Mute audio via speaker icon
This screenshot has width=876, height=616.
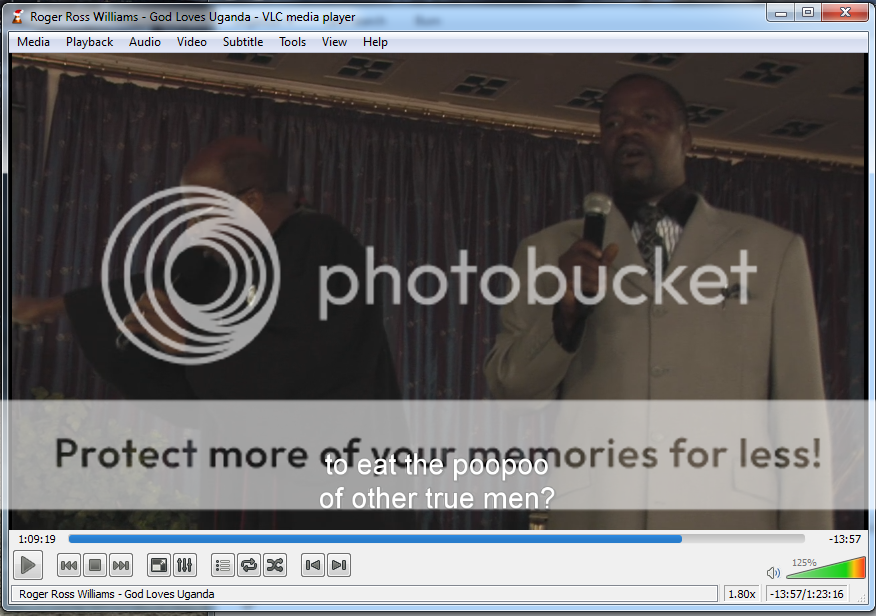pyautogui.click(x=773, y=572)
